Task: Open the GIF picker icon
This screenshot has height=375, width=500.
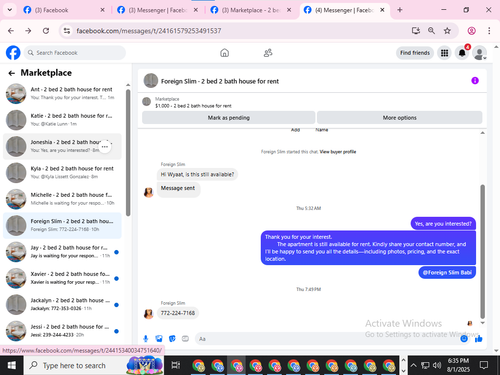Action: [185, 339]
